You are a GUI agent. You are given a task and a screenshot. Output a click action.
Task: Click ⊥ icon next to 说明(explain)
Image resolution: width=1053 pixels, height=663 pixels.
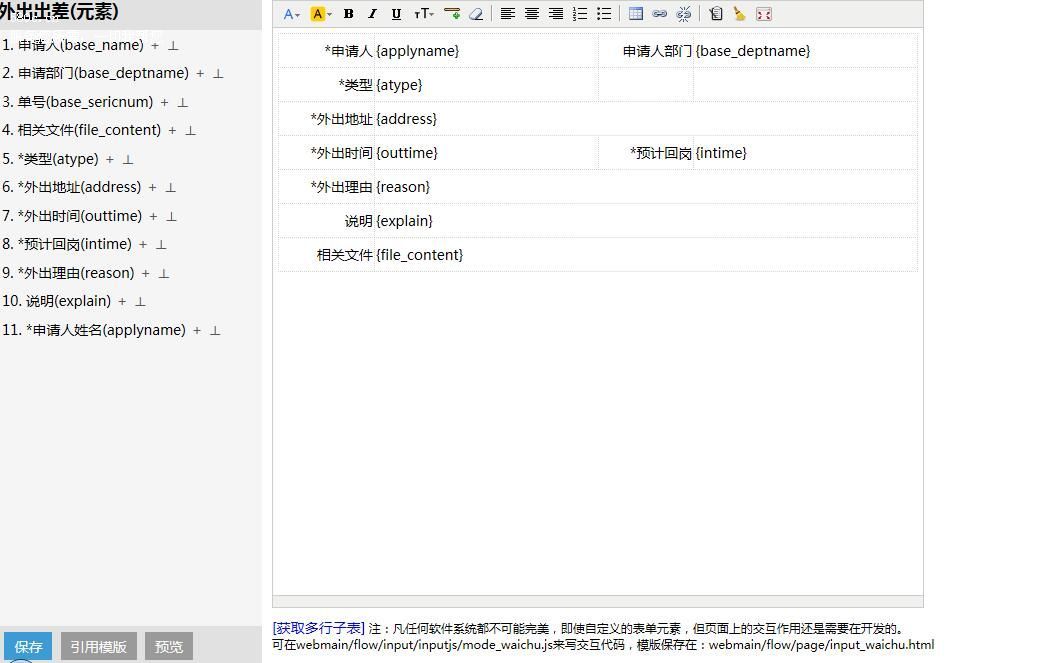click(x=140, y=302)
